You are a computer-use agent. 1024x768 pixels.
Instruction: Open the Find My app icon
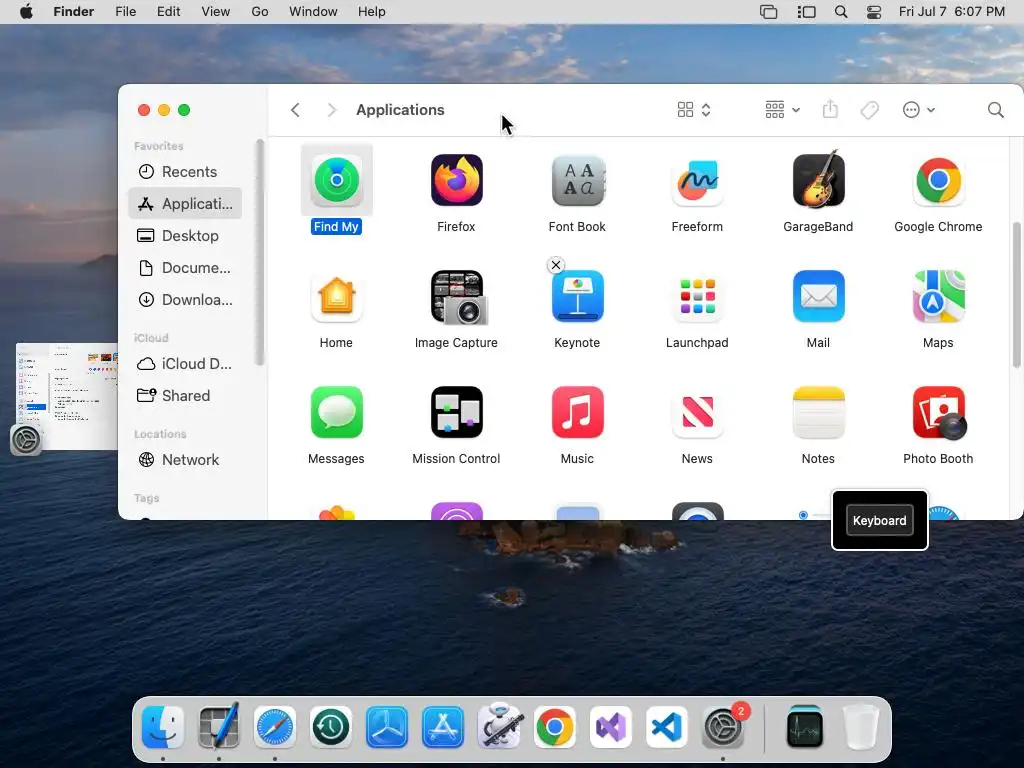pos(336,180)
